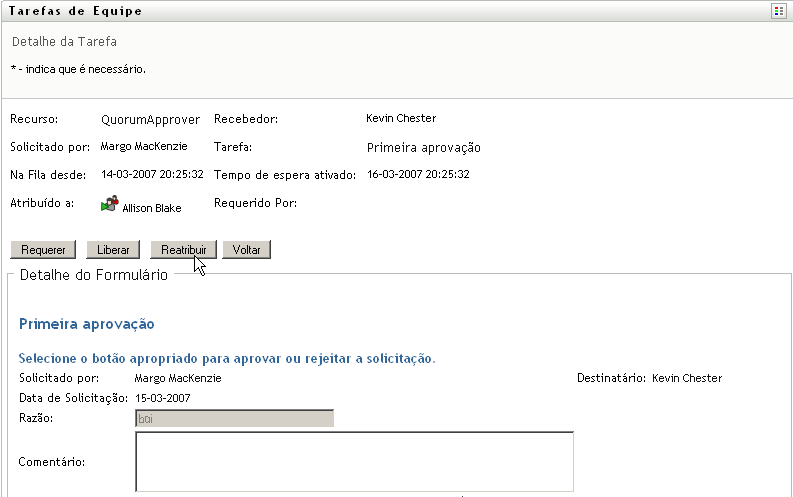Click the Reatribuir button

tap(184, 250)
